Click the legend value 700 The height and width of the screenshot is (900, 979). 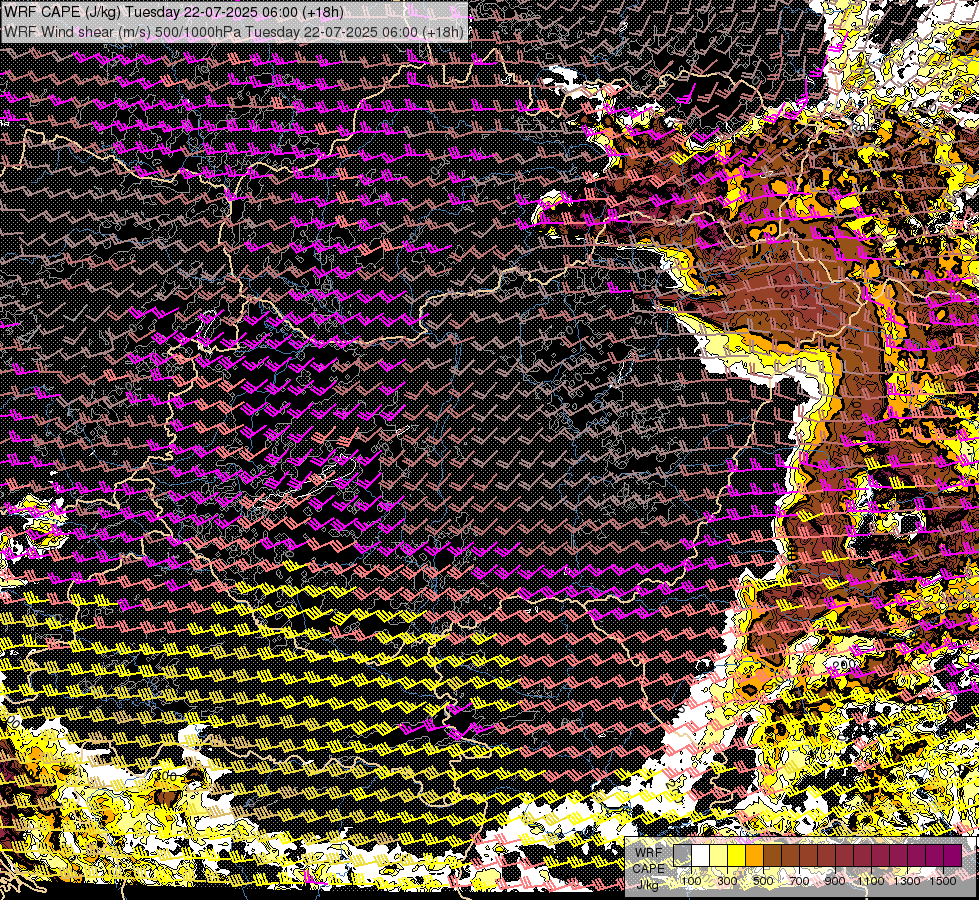click(x=799, y=881)
